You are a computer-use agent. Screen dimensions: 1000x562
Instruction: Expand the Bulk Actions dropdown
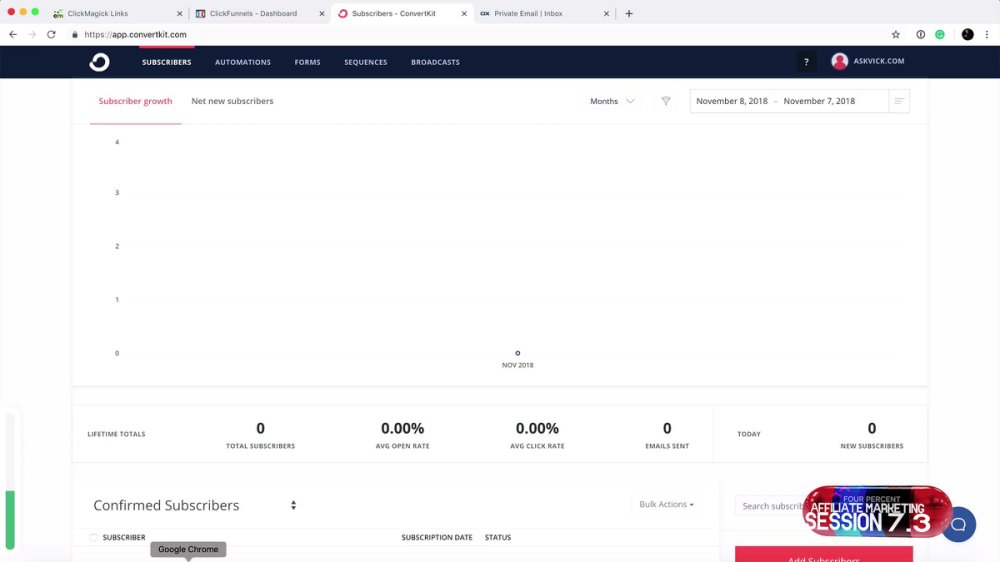click(666, 504)
